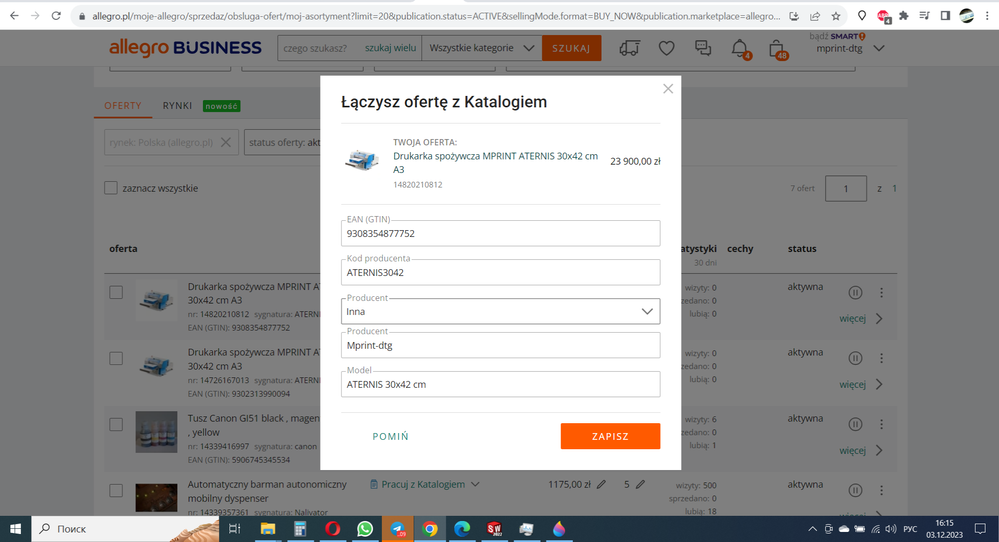Open three-dot menu for Automatyczny barman offer

tap(882, 490)
